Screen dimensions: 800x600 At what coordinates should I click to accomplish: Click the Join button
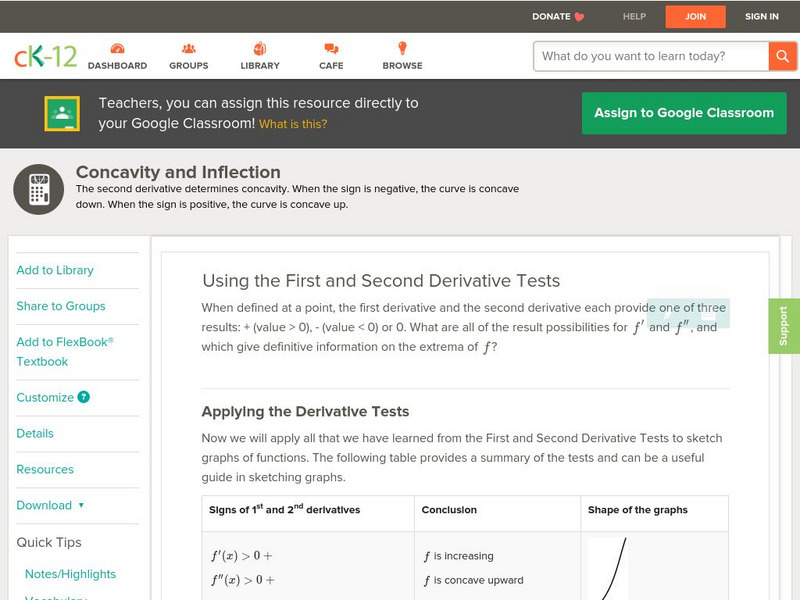(695, 17)
